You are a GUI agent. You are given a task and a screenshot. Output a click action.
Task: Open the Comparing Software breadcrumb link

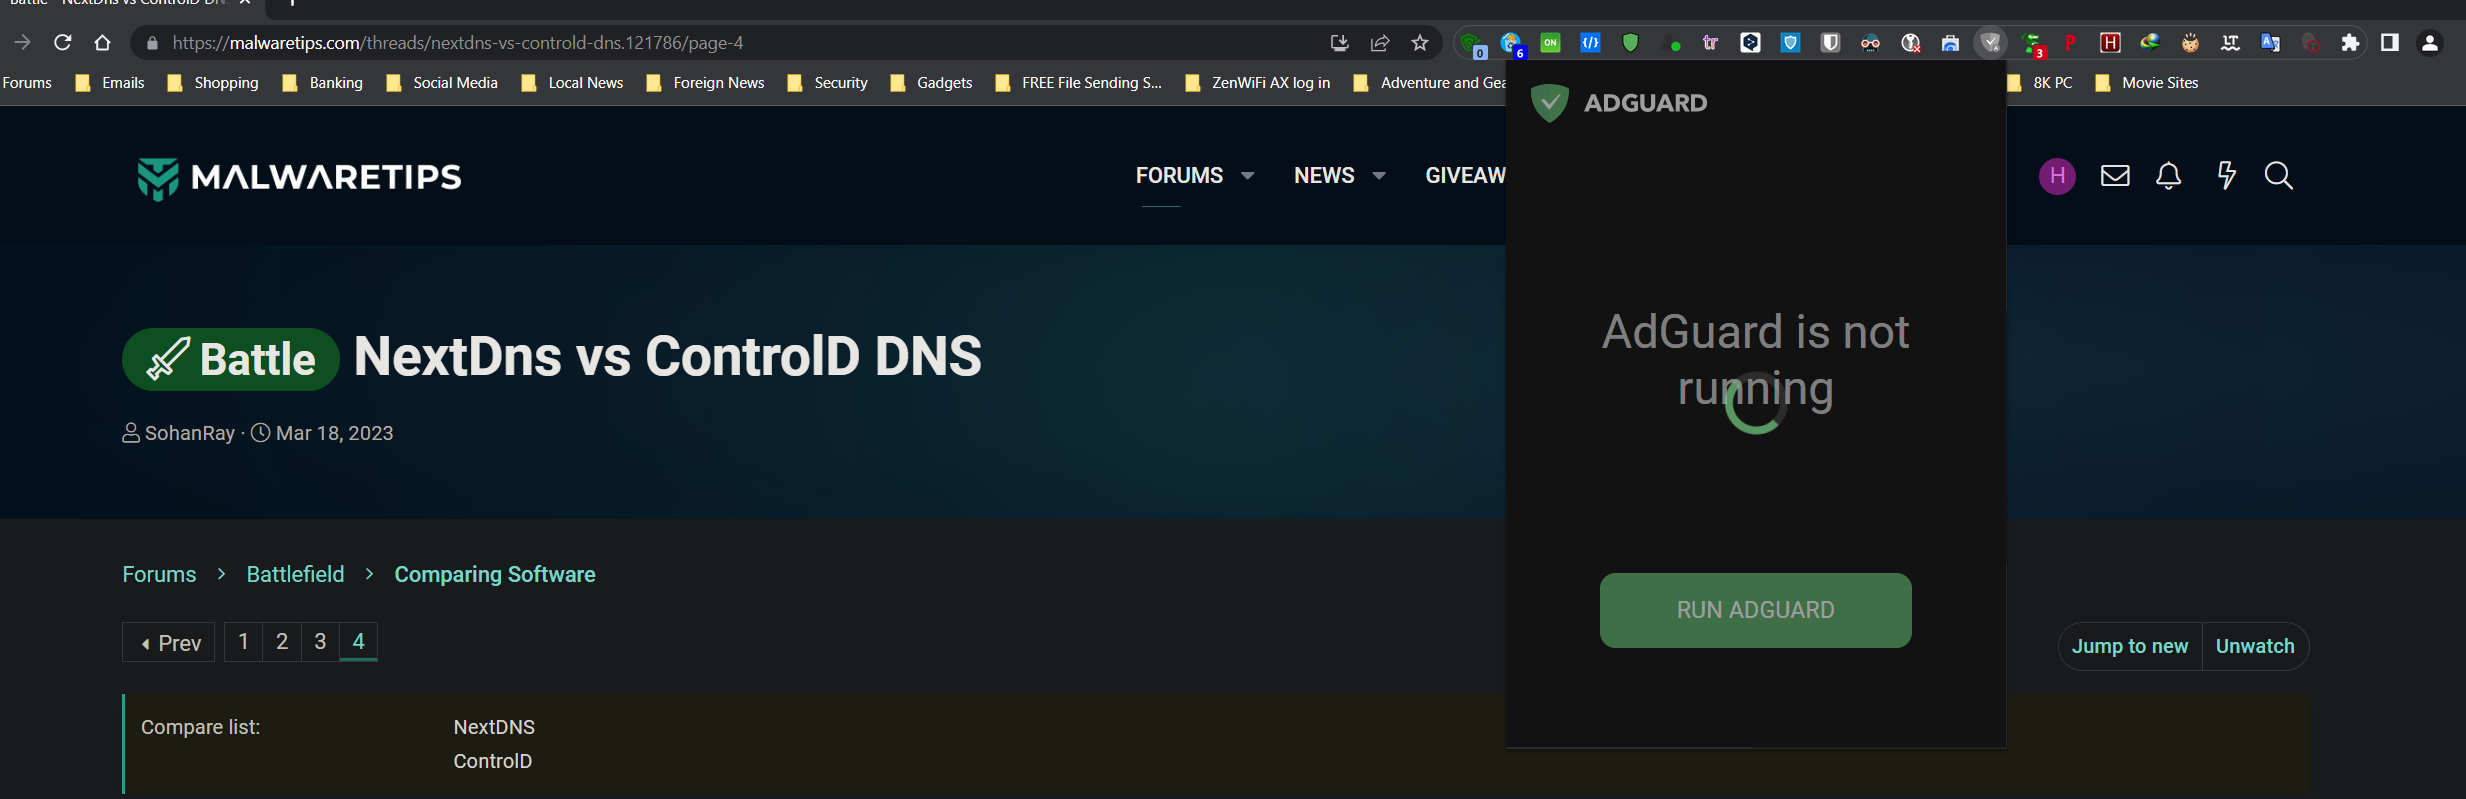point(495,574)
